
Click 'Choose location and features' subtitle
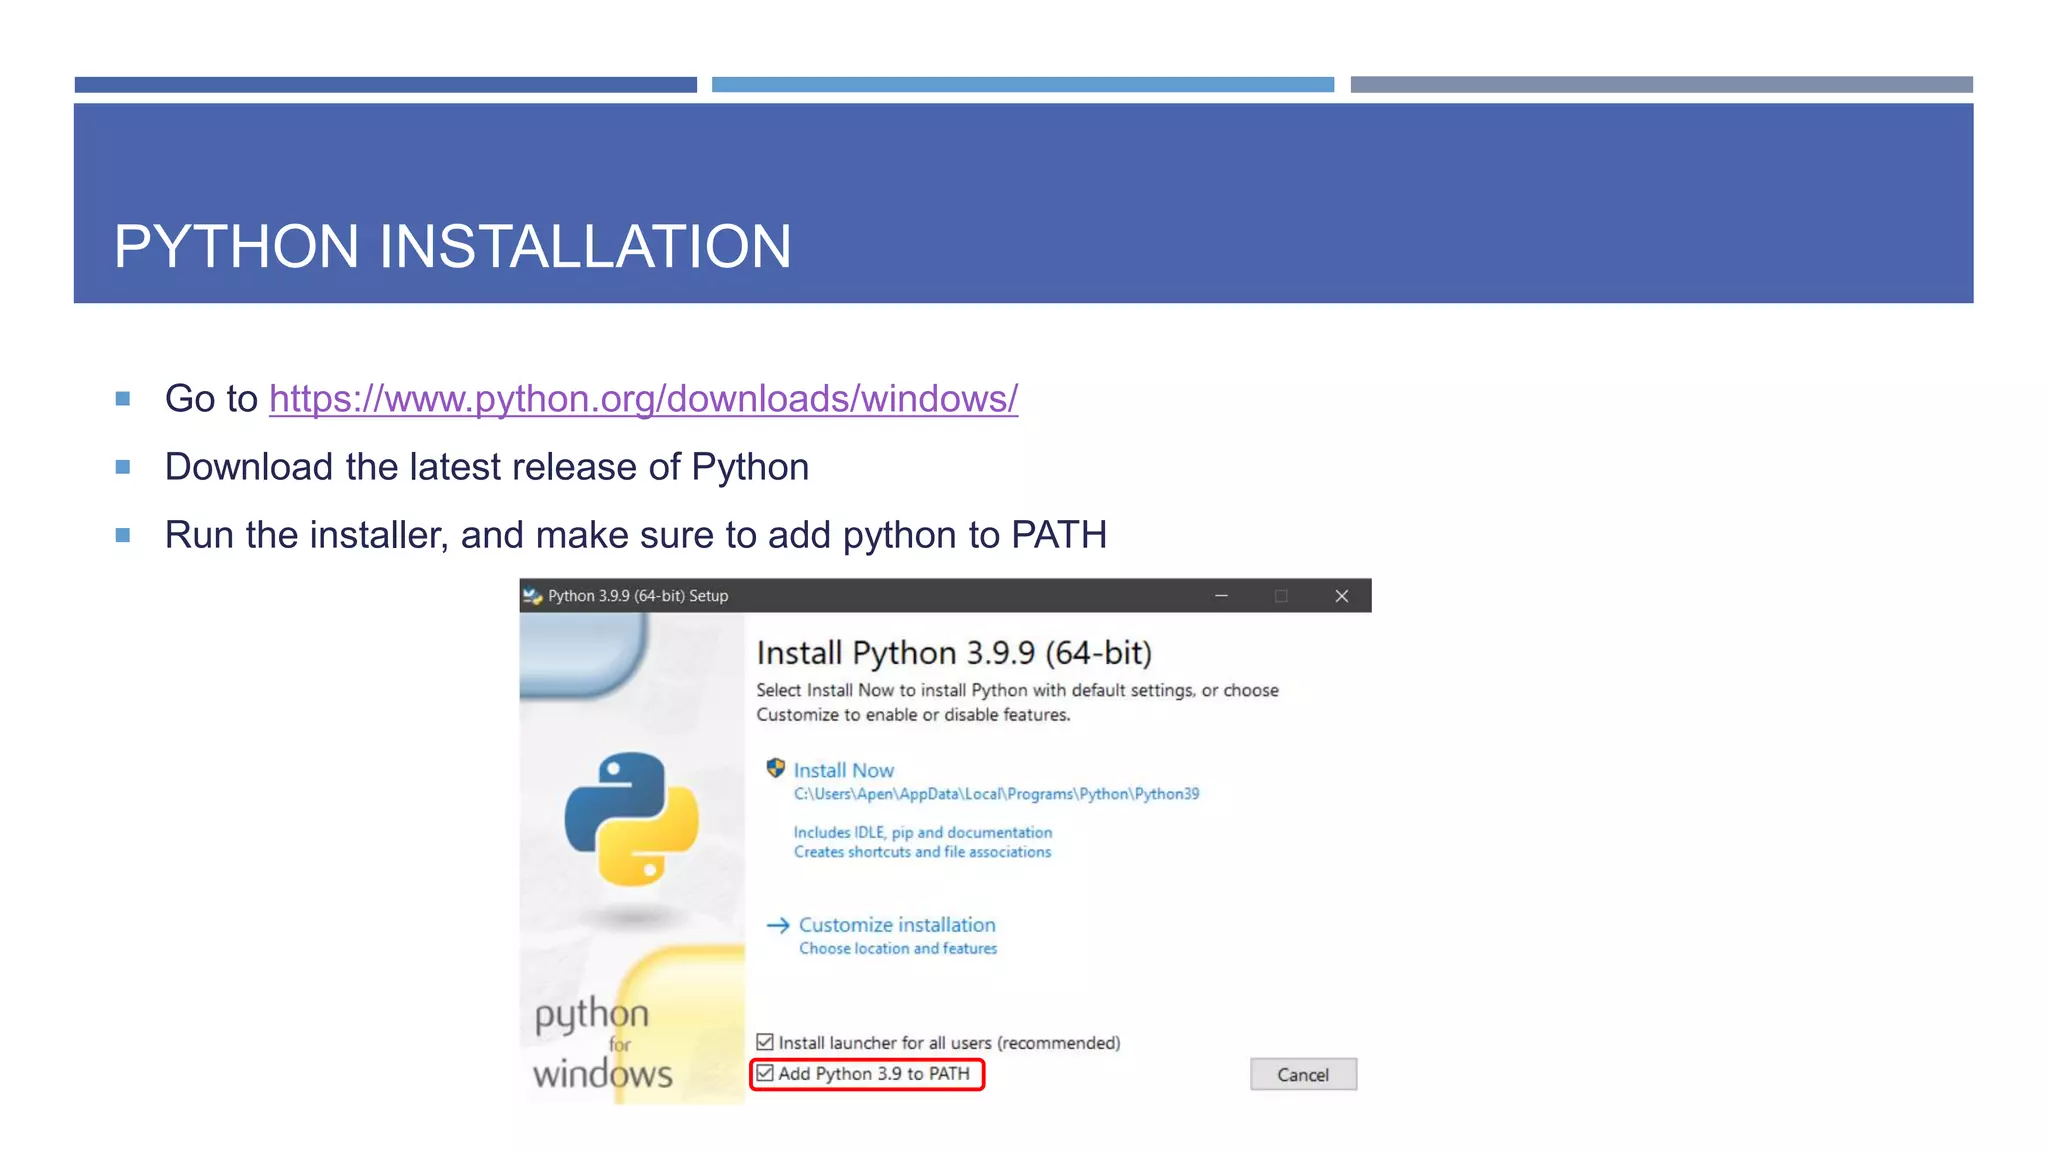click(897, 949)
